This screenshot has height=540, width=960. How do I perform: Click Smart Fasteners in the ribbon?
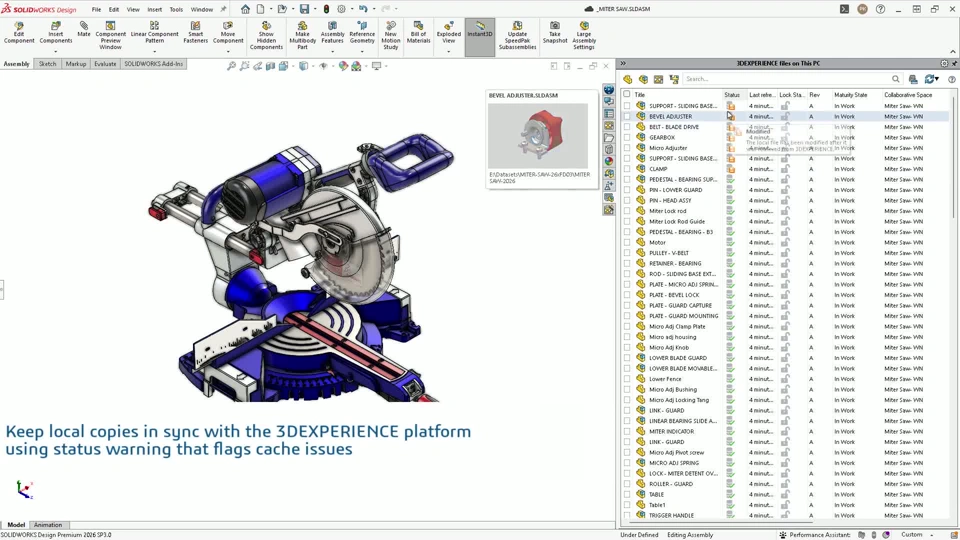(x=195, y=33)
